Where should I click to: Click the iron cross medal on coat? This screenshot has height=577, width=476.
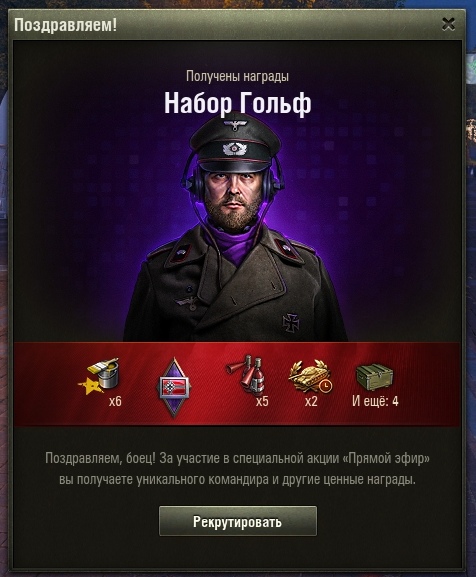(x=291, y=322)
